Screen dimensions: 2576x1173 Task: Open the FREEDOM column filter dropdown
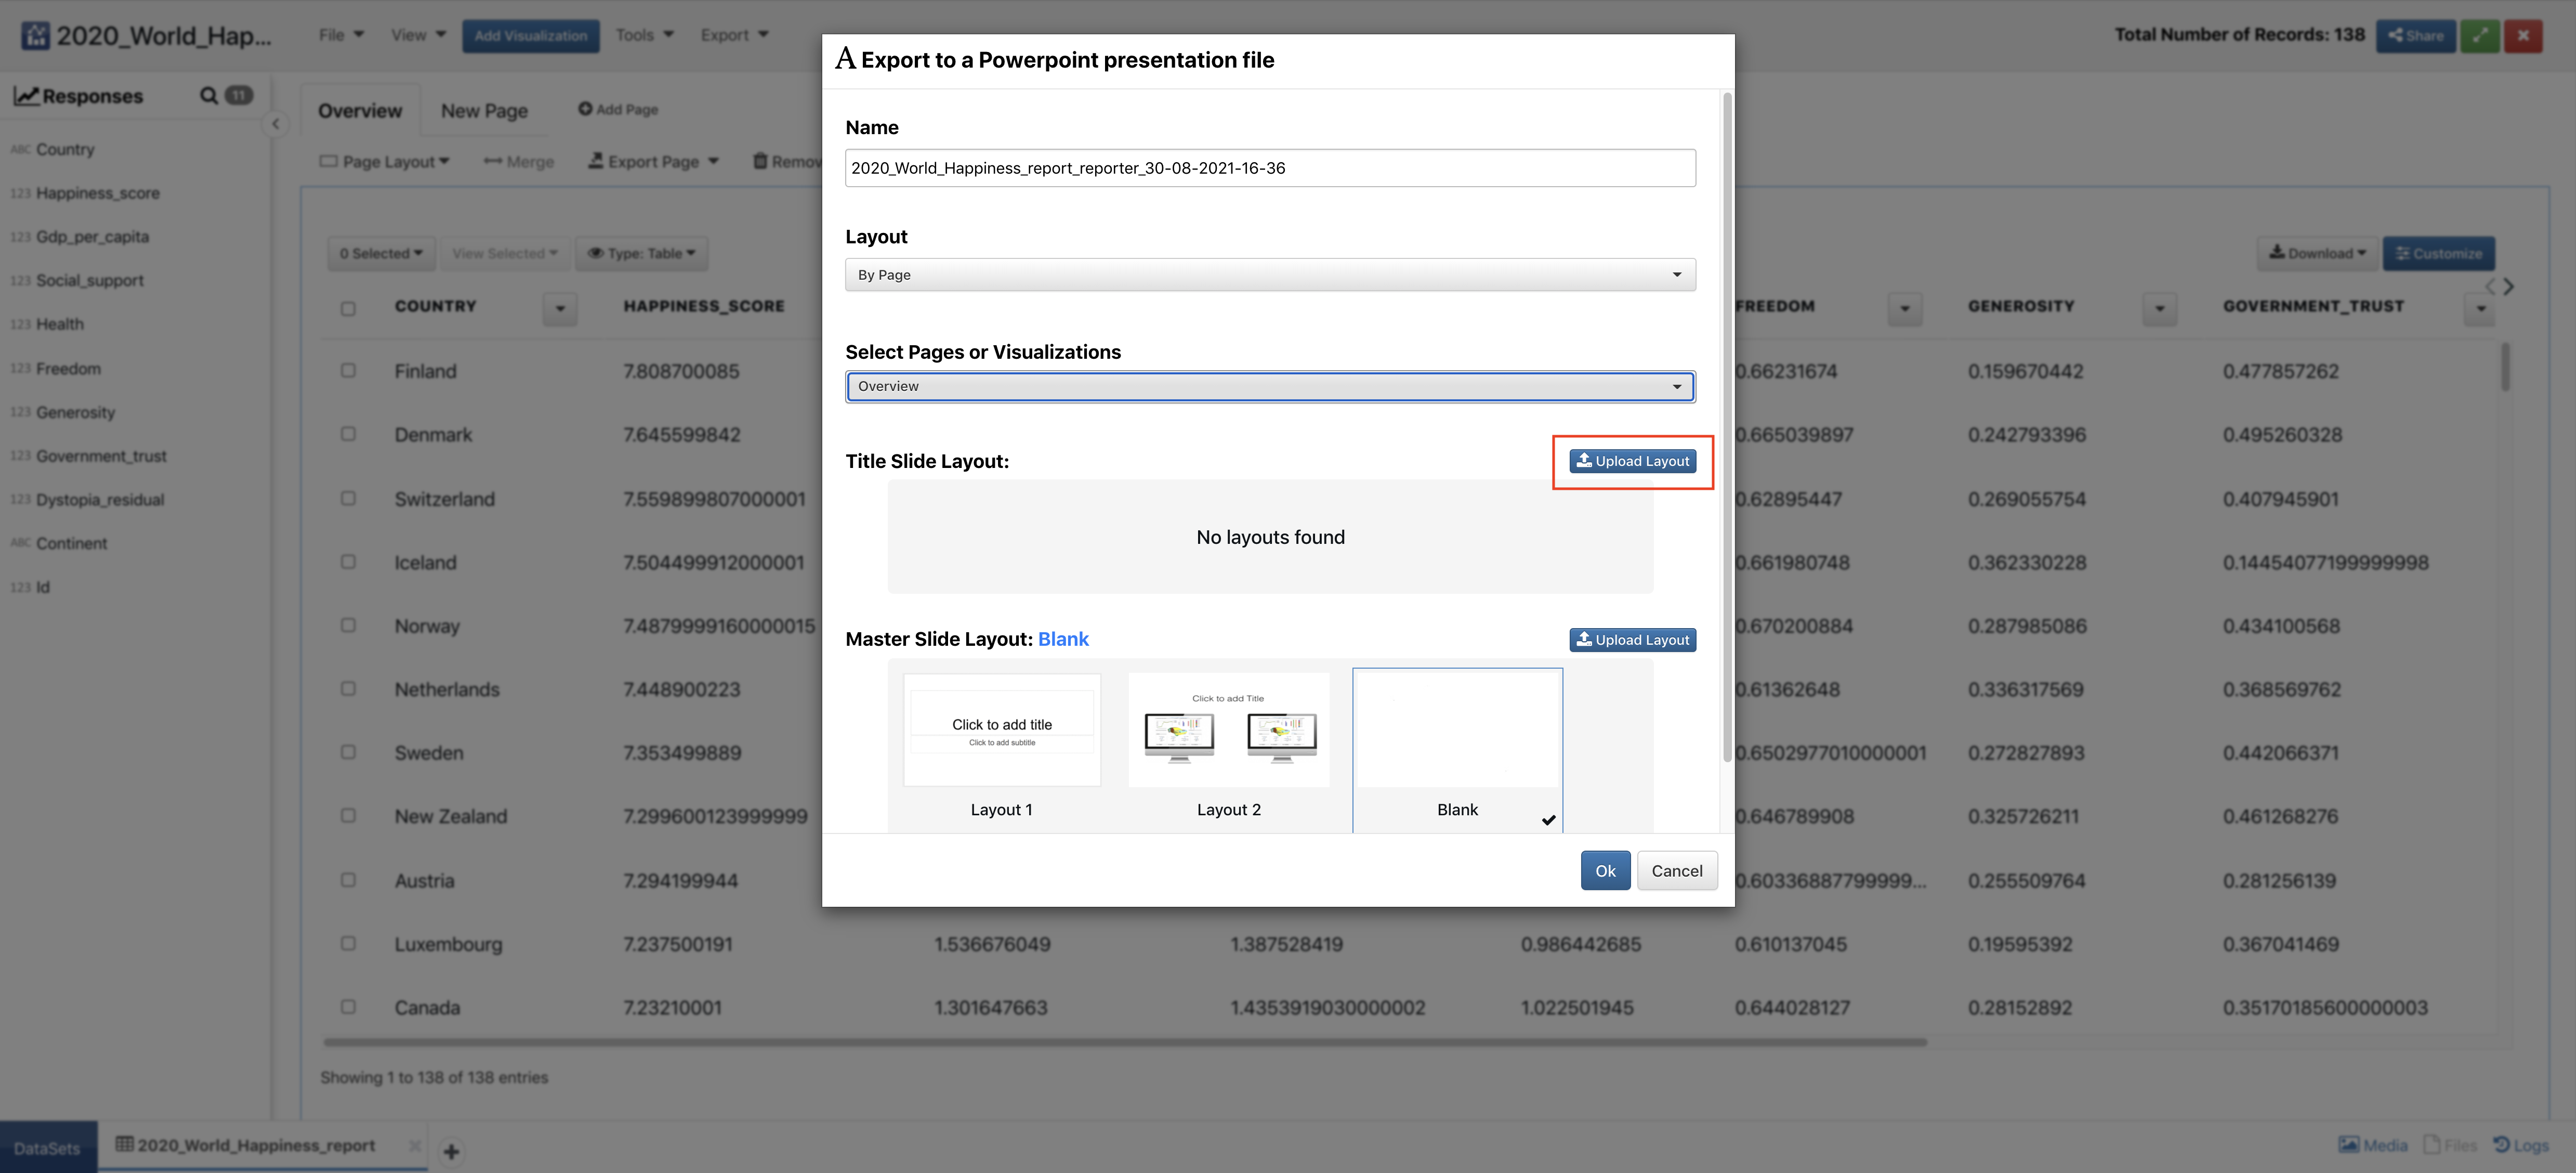[x=1905, y=309]
